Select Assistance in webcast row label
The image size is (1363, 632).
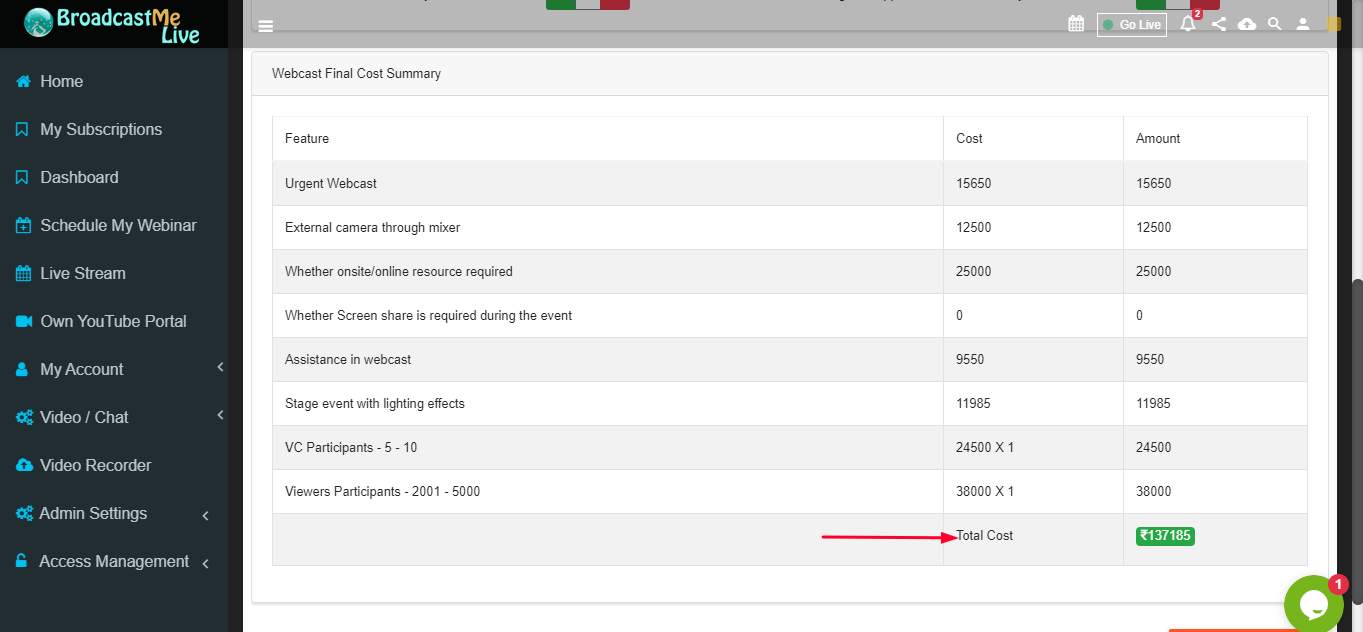(x=348, y=360)
